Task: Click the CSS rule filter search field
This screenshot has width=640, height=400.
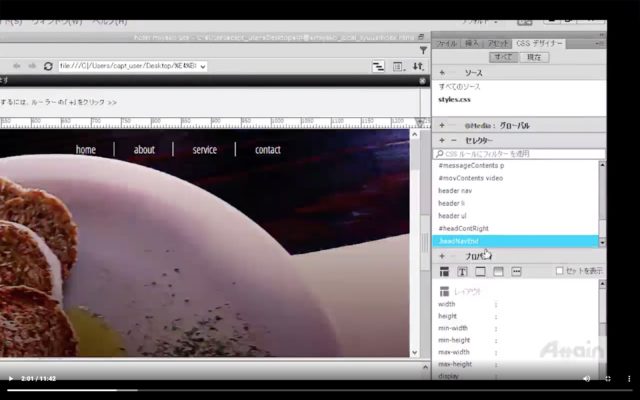Action: (519, 154)
